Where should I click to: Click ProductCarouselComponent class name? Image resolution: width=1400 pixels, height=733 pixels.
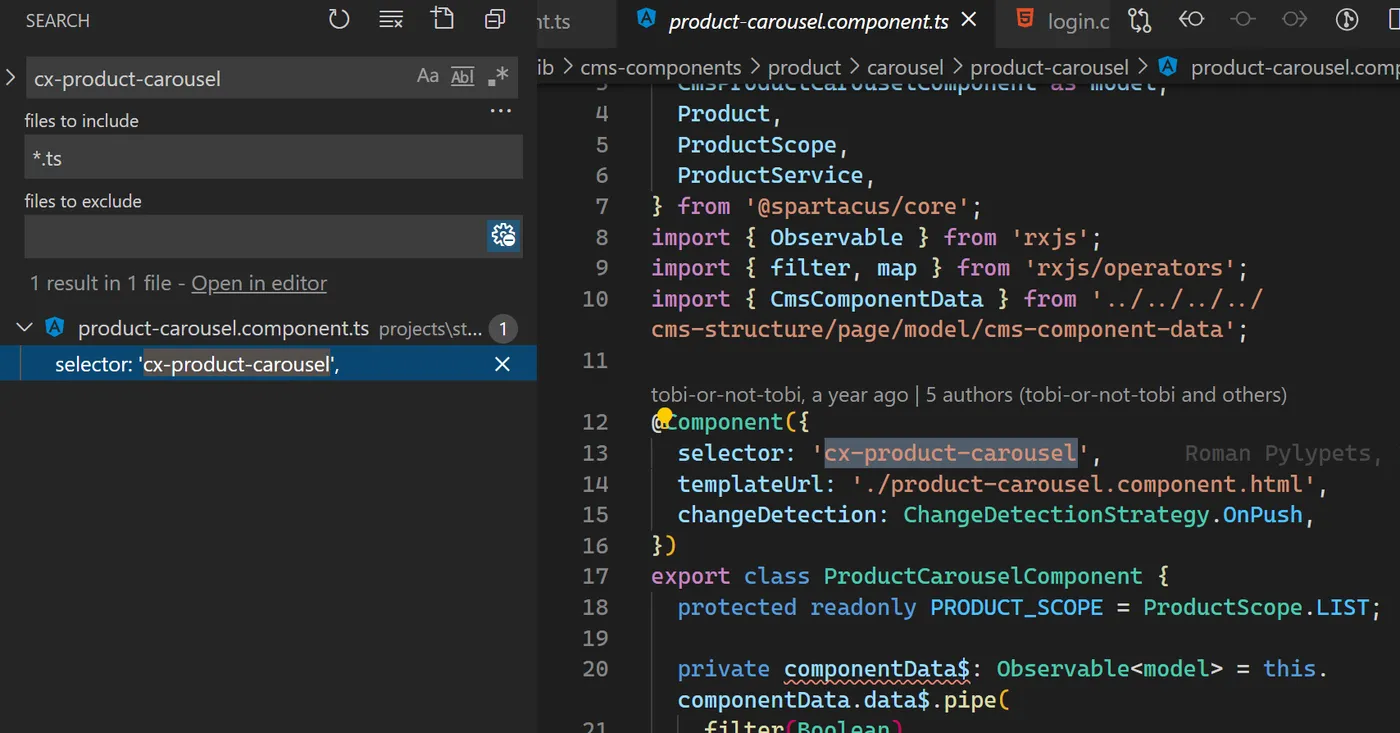[x=982, y=576]
